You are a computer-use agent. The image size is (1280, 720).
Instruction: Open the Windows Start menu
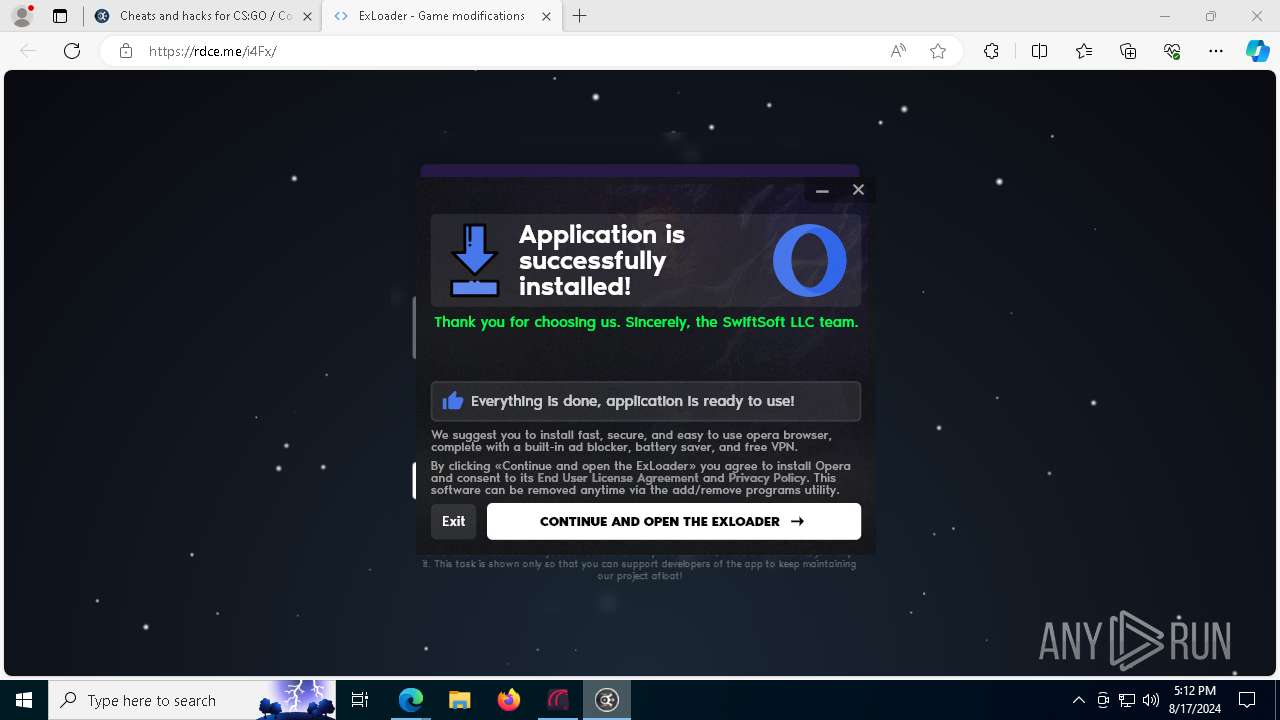[24, 700]
